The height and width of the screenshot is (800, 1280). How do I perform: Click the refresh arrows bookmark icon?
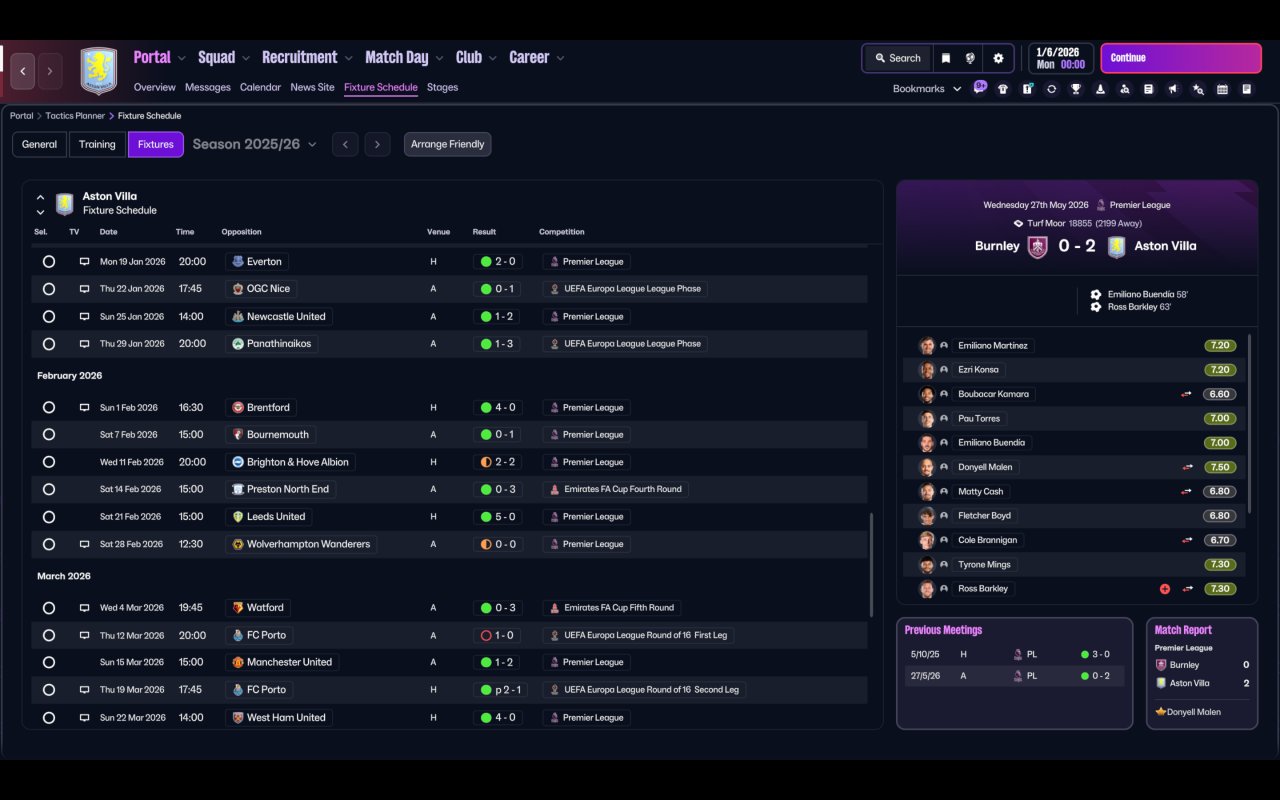(x=1051, y=89)
